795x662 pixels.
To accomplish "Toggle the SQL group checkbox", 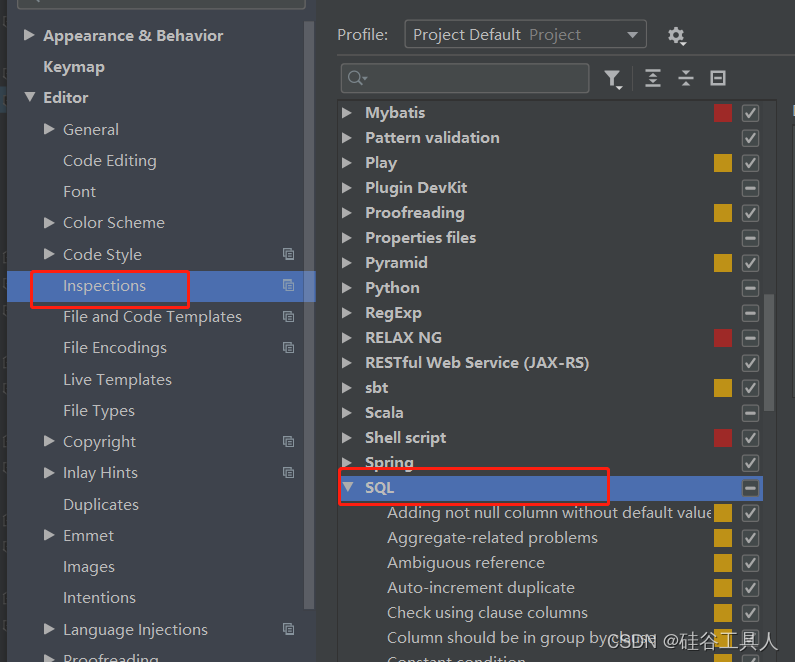I will coord(750,488).
